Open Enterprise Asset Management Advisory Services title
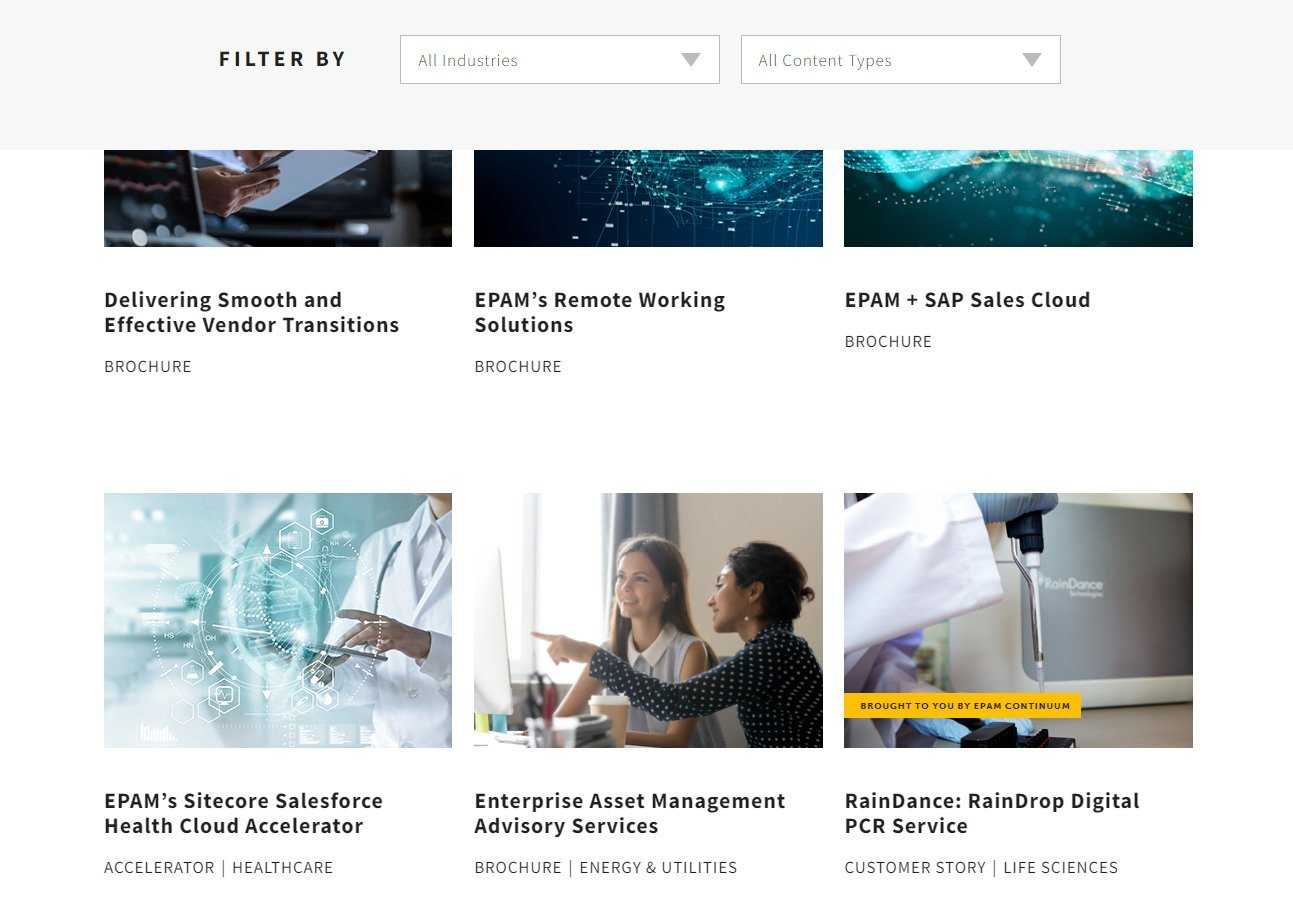1293x897 pixels. (630, 813)
